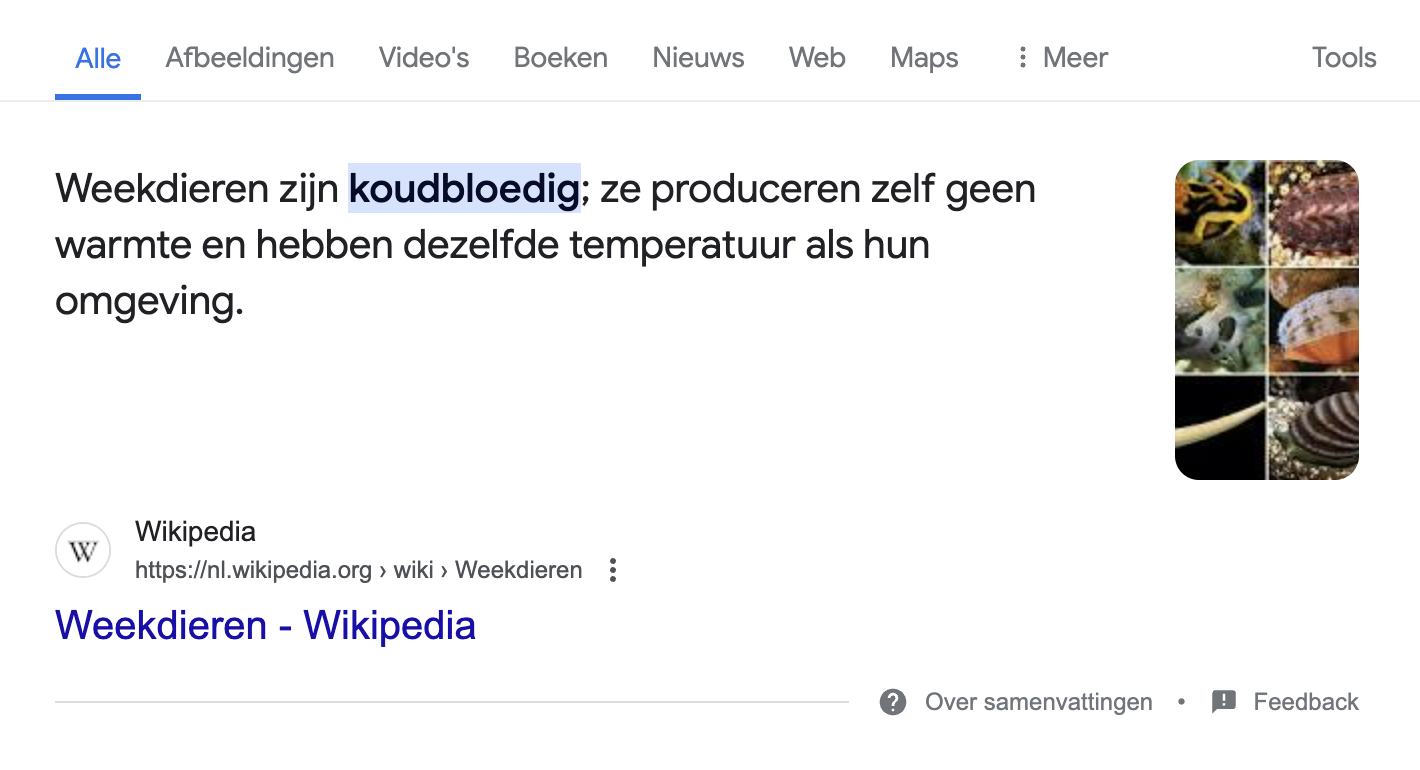
Task: Click the feedback speech bubble icon
Action: [x=1224, y=702]
